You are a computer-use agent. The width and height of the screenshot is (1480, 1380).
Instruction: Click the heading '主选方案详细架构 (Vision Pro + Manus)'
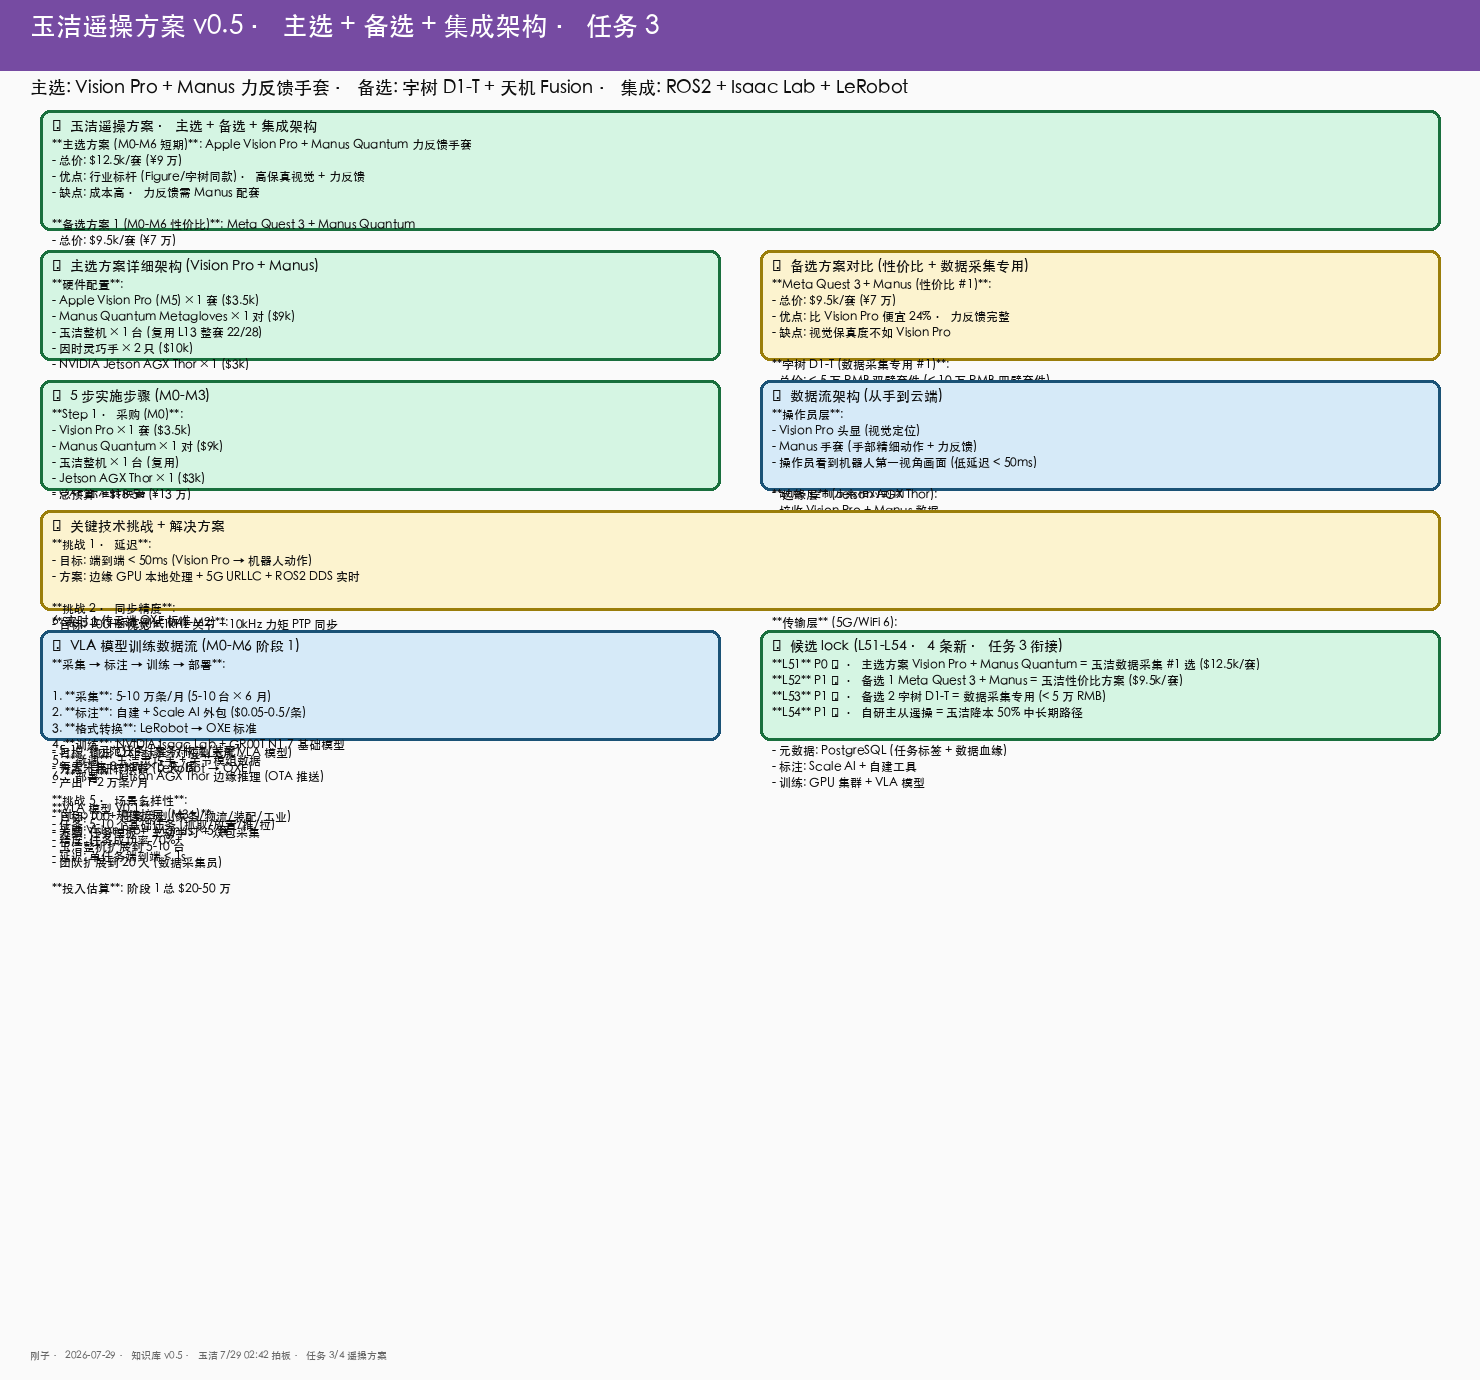[x=194, y=266]
